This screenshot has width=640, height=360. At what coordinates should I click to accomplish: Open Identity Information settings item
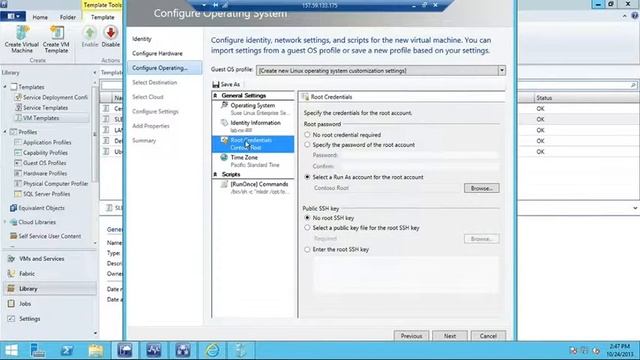point(253,126)
